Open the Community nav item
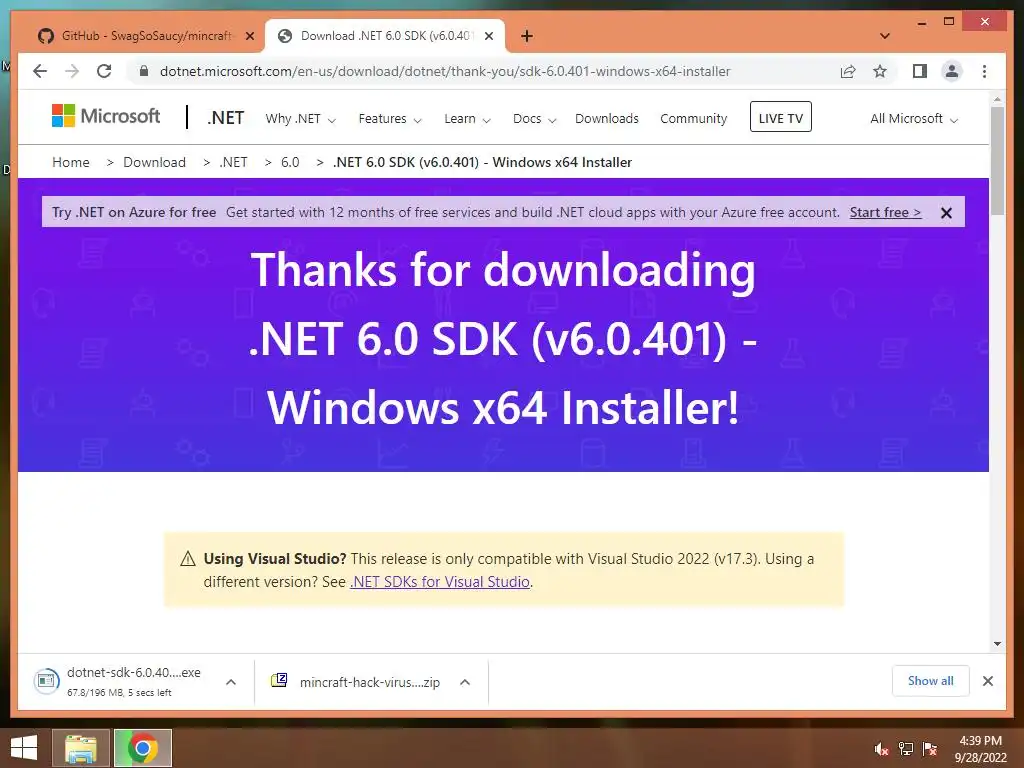This screenshot has width=1024, height=768. (x=694, y=119)
